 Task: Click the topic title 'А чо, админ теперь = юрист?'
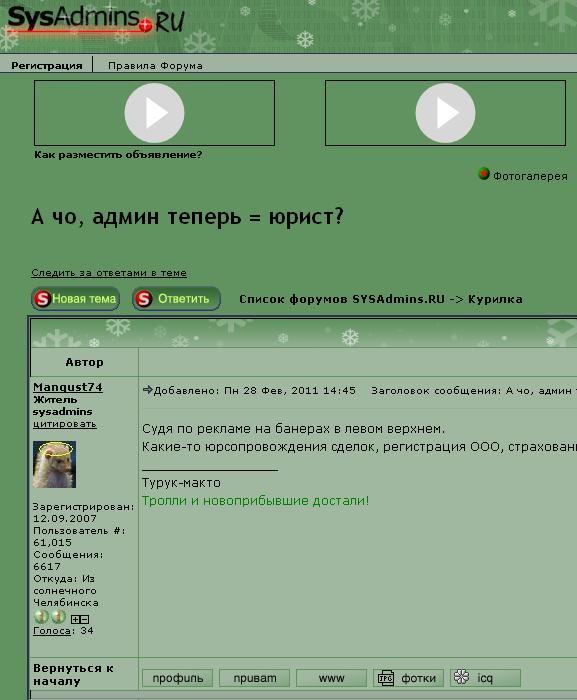click(x=188, y=217)
